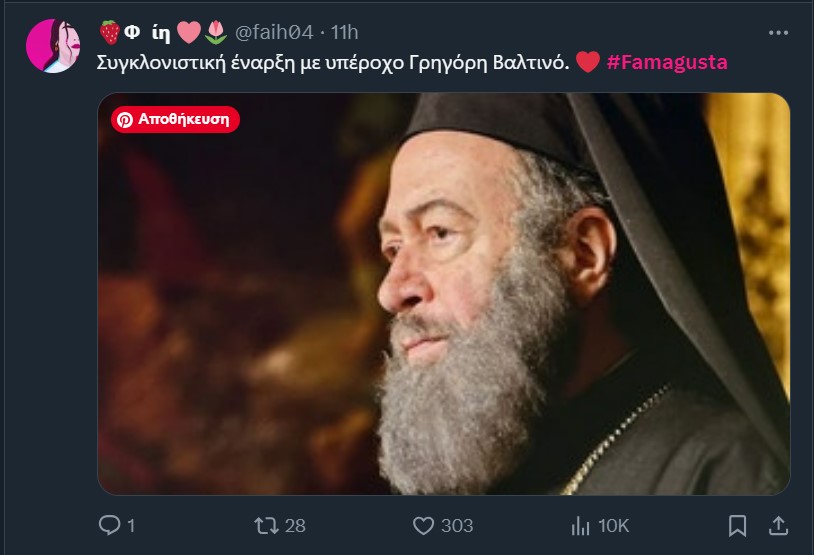Click the repost count 28

tap(294, 525)
